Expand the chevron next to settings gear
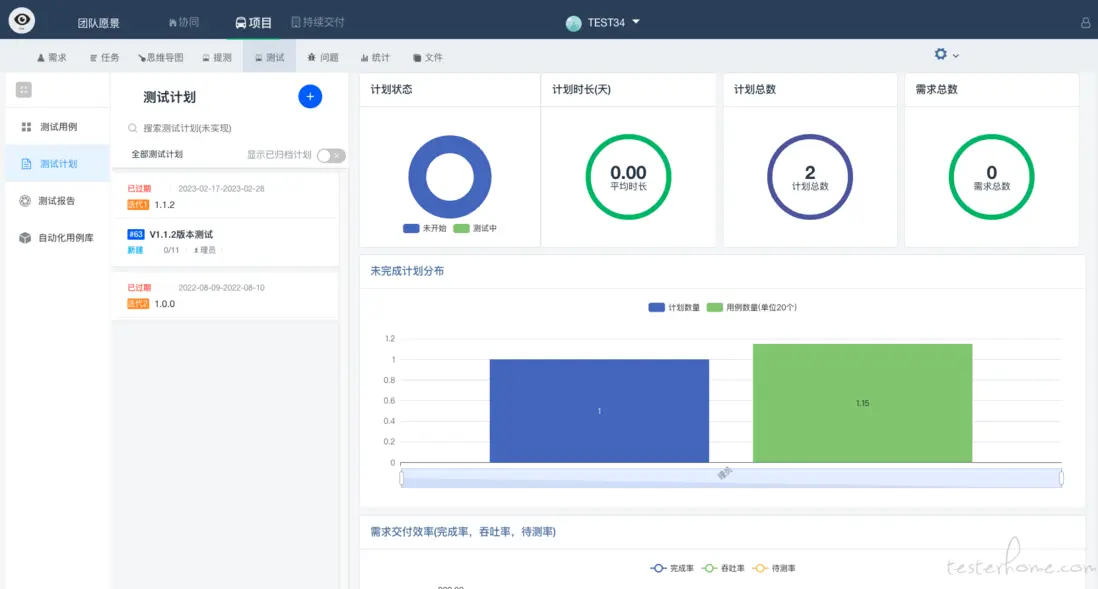 956,56
